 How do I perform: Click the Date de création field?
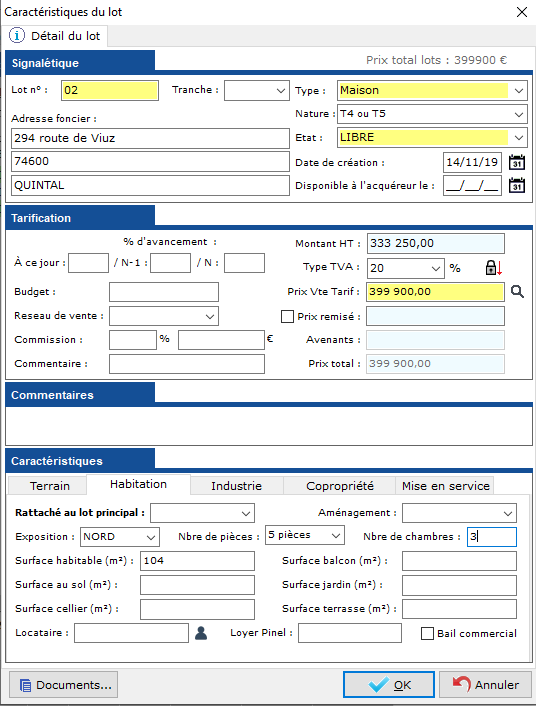click(472, 162)
